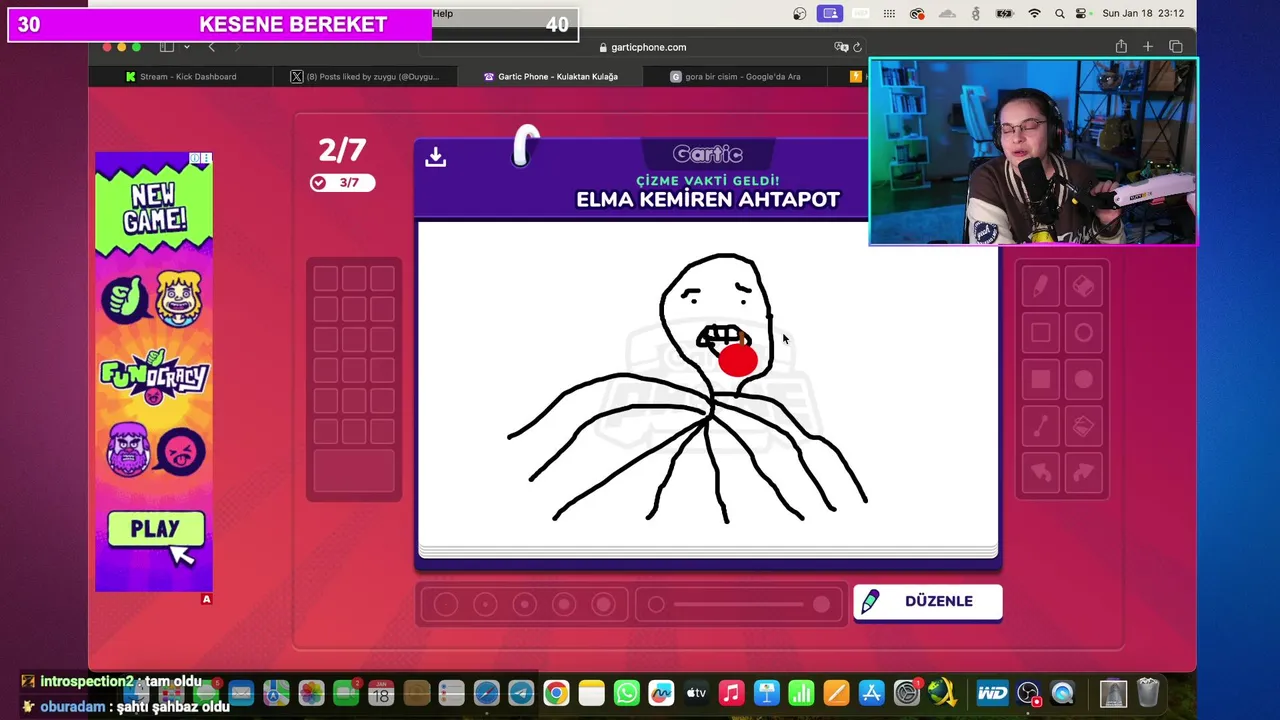
Task: Launch WhatsApp from the dock
Action: (x=627, y=692)
